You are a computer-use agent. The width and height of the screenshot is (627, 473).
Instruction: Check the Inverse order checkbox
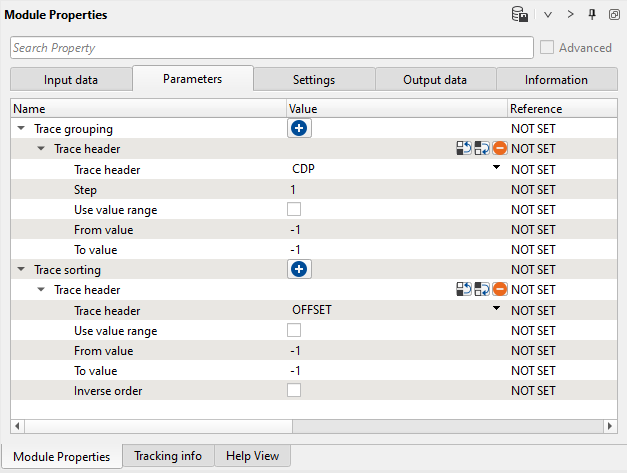[295, 391]
